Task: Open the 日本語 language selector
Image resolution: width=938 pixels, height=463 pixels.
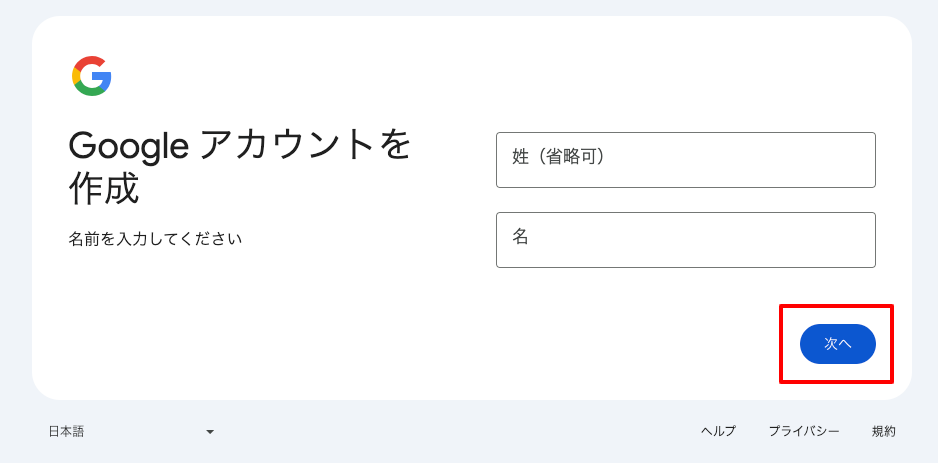Action: point(132,431)
